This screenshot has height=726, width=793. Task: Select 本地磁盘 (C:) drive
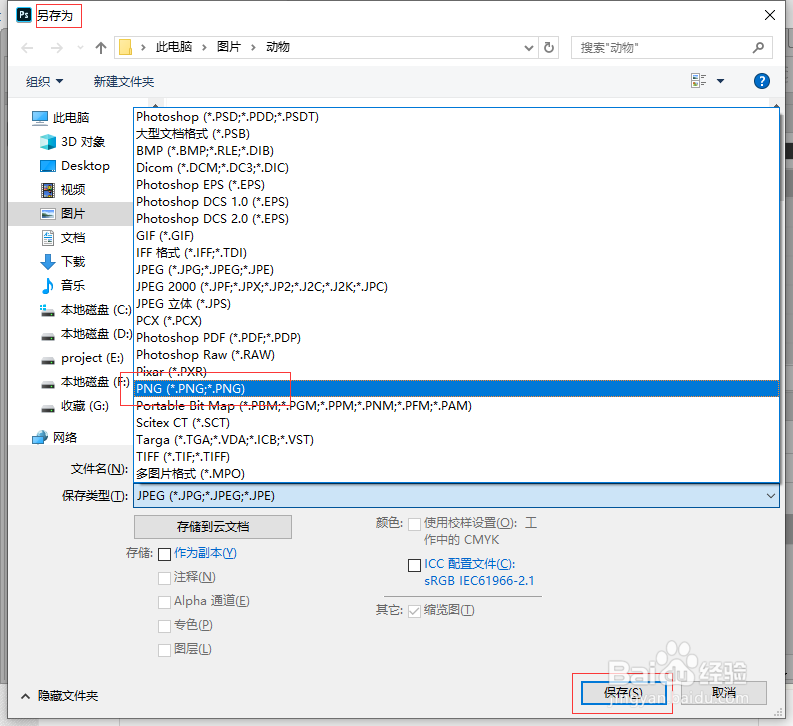coord(85,309)
